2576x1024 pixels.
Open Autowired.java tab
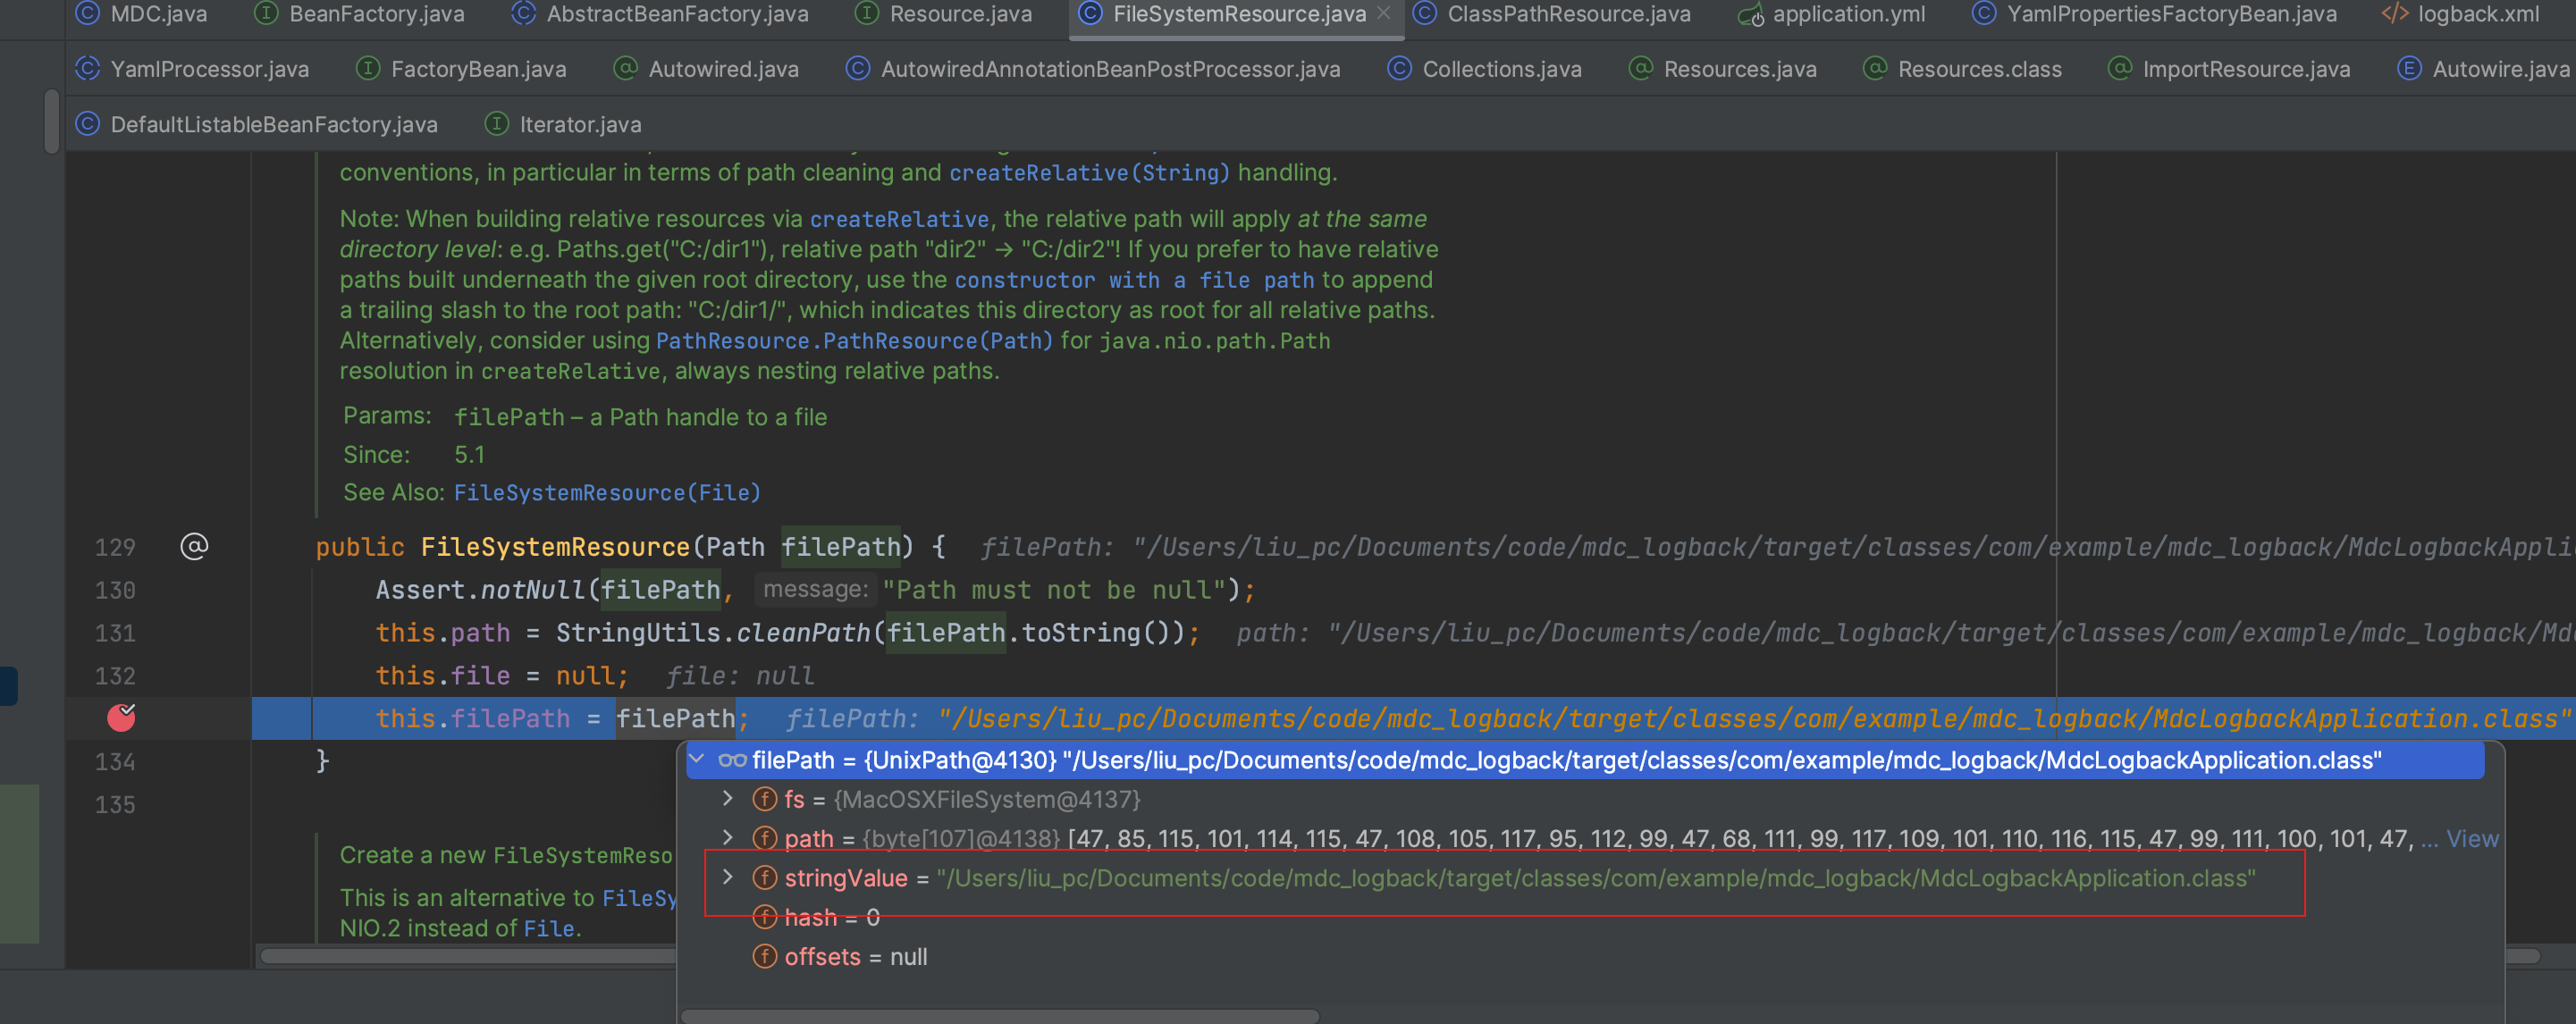706,69
